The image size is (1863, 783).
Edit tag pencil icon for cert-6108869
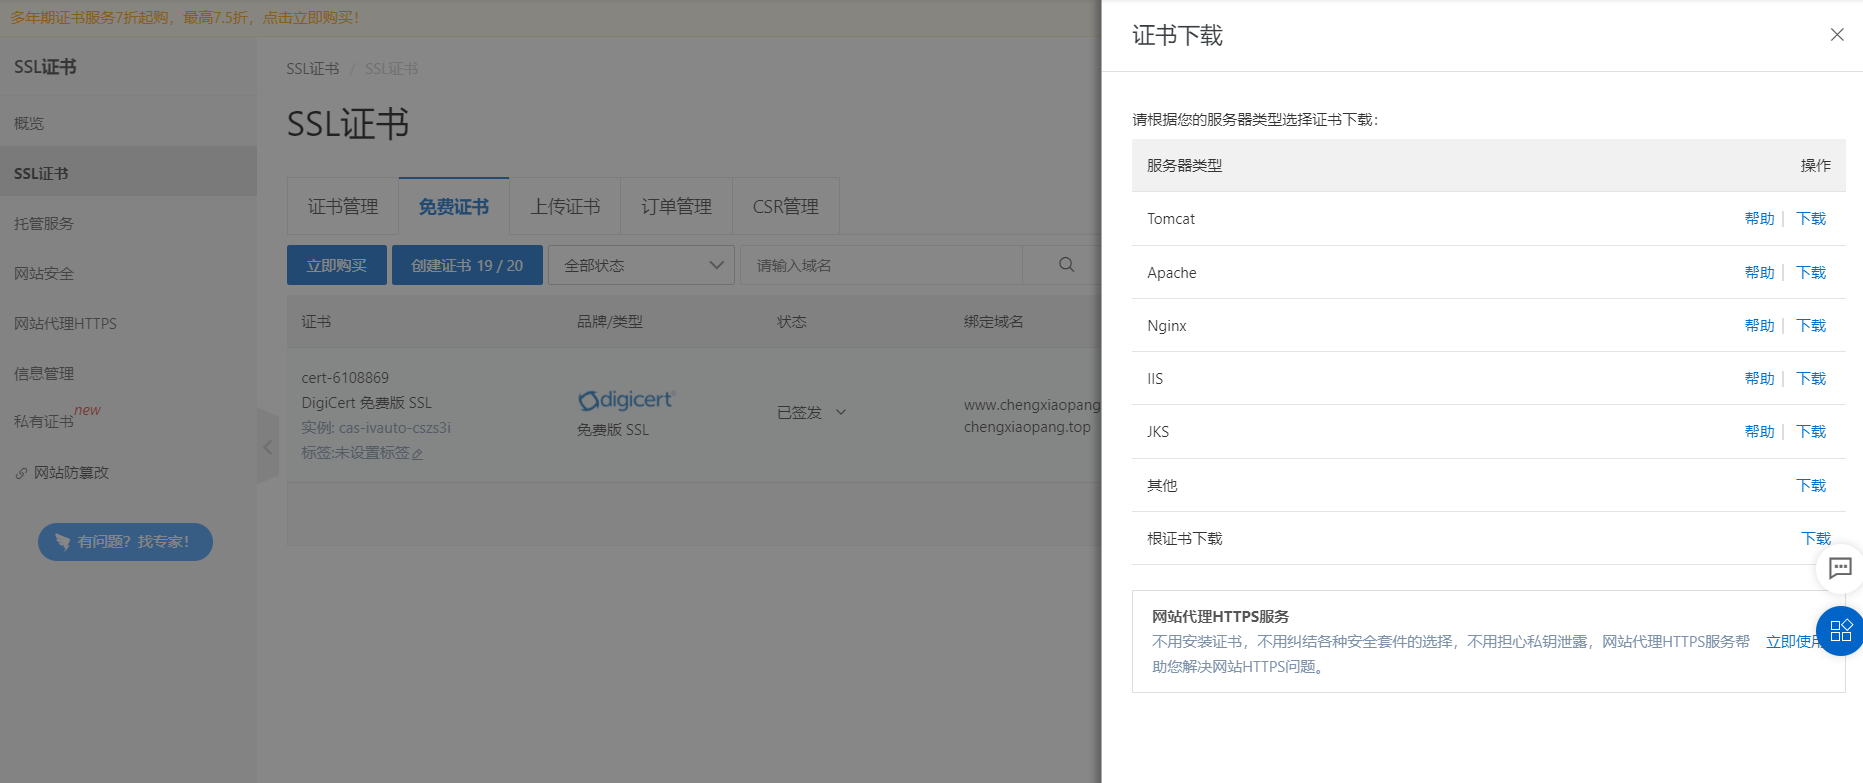[418, 454]
